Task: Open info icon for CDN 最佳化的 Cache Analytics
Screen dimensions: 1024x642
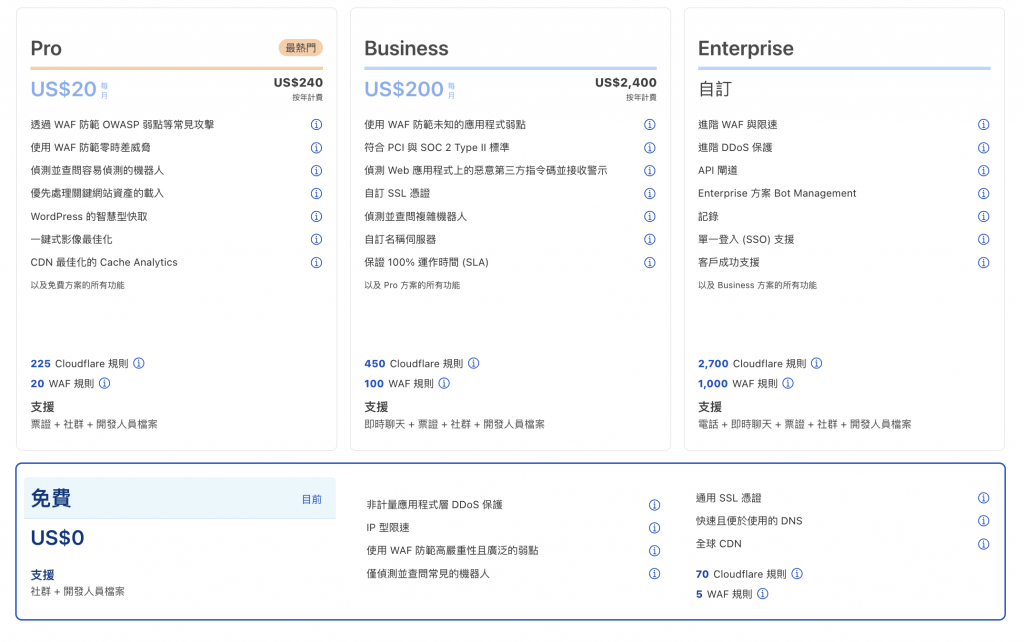Action: coord(316,263)
